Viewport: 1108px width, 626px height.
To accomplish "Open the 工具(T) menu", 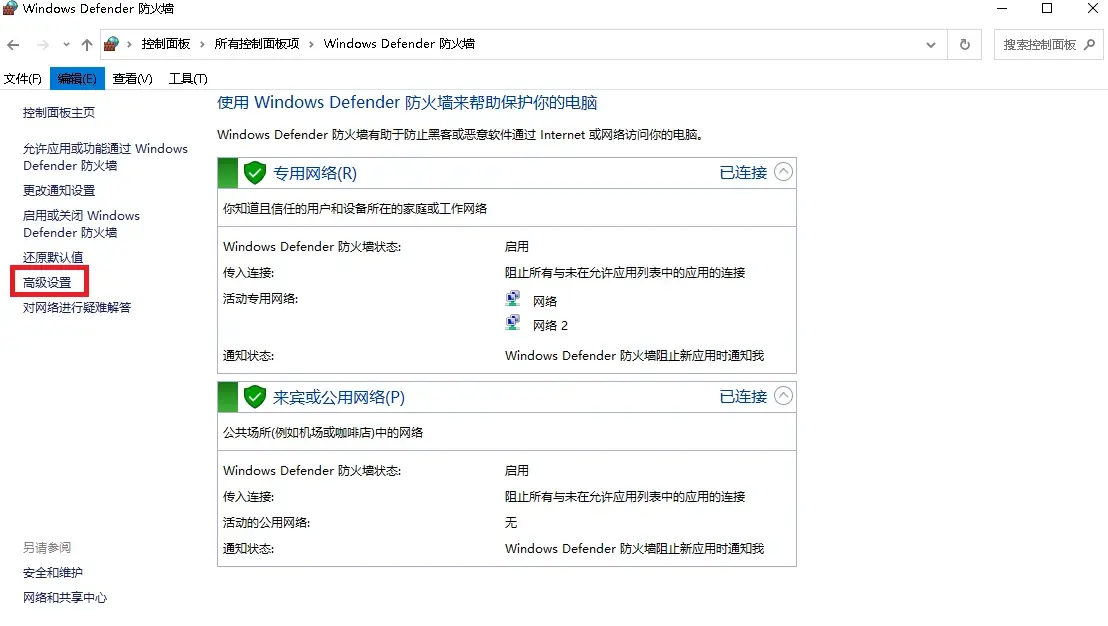I will coord(188,79).
